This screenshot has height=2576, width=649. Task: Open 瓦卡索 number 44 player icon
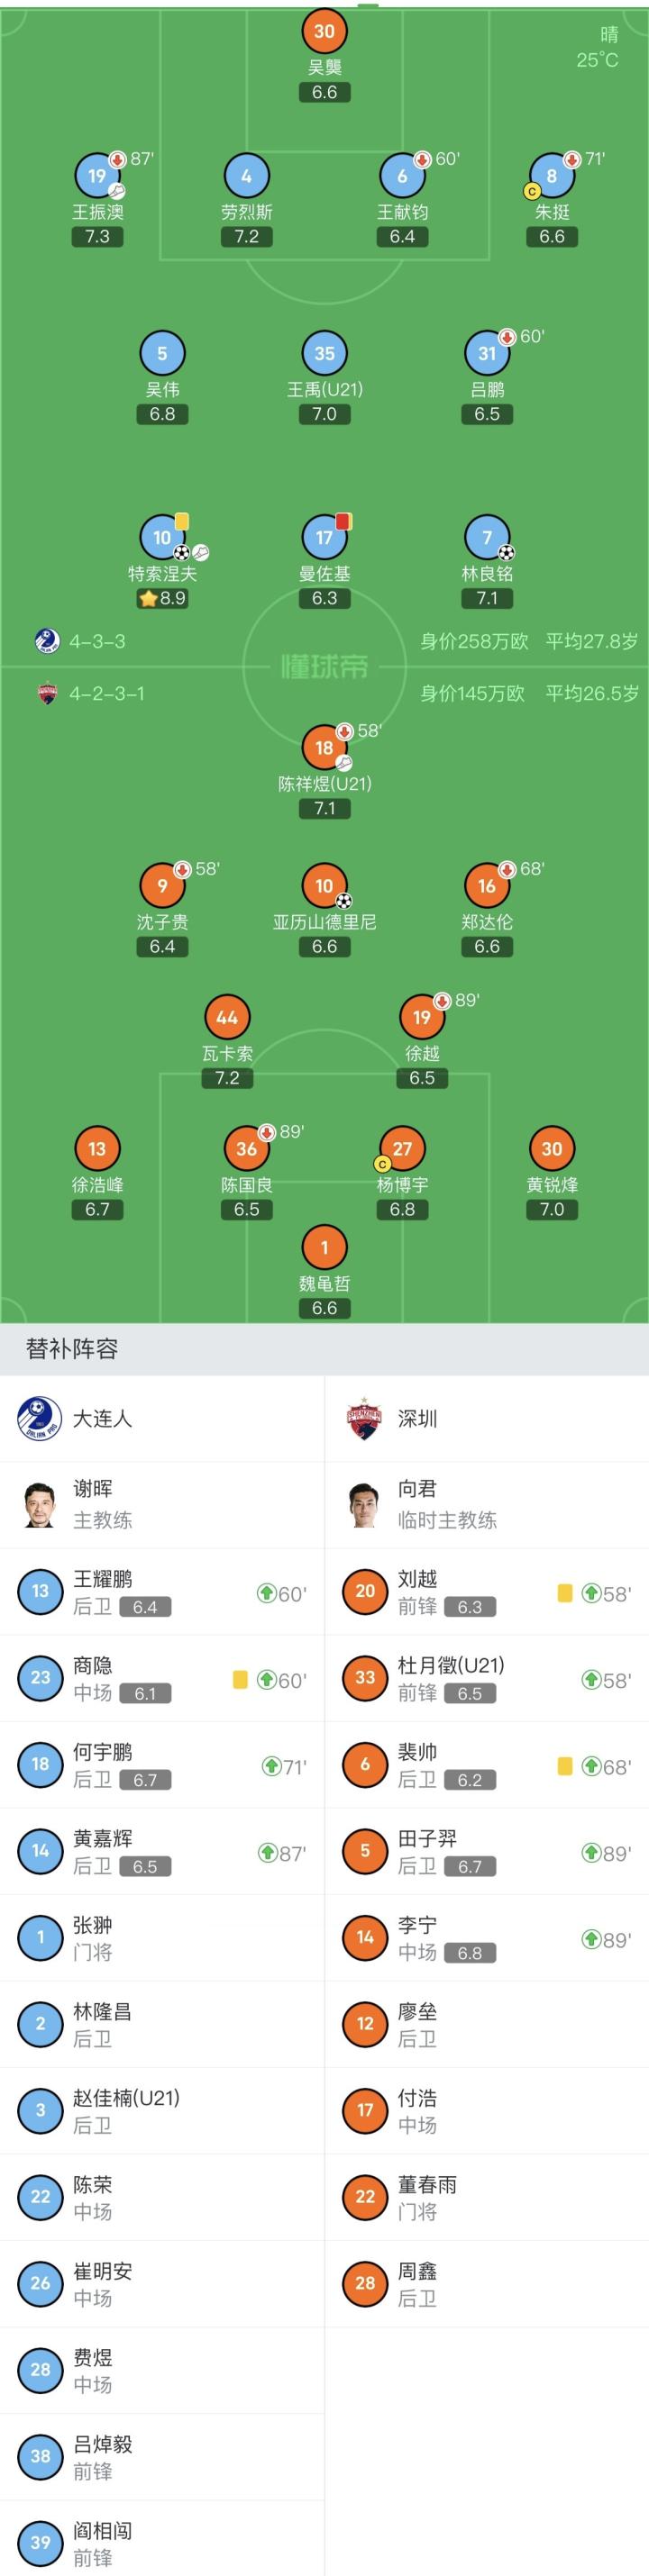(227, 1018)
